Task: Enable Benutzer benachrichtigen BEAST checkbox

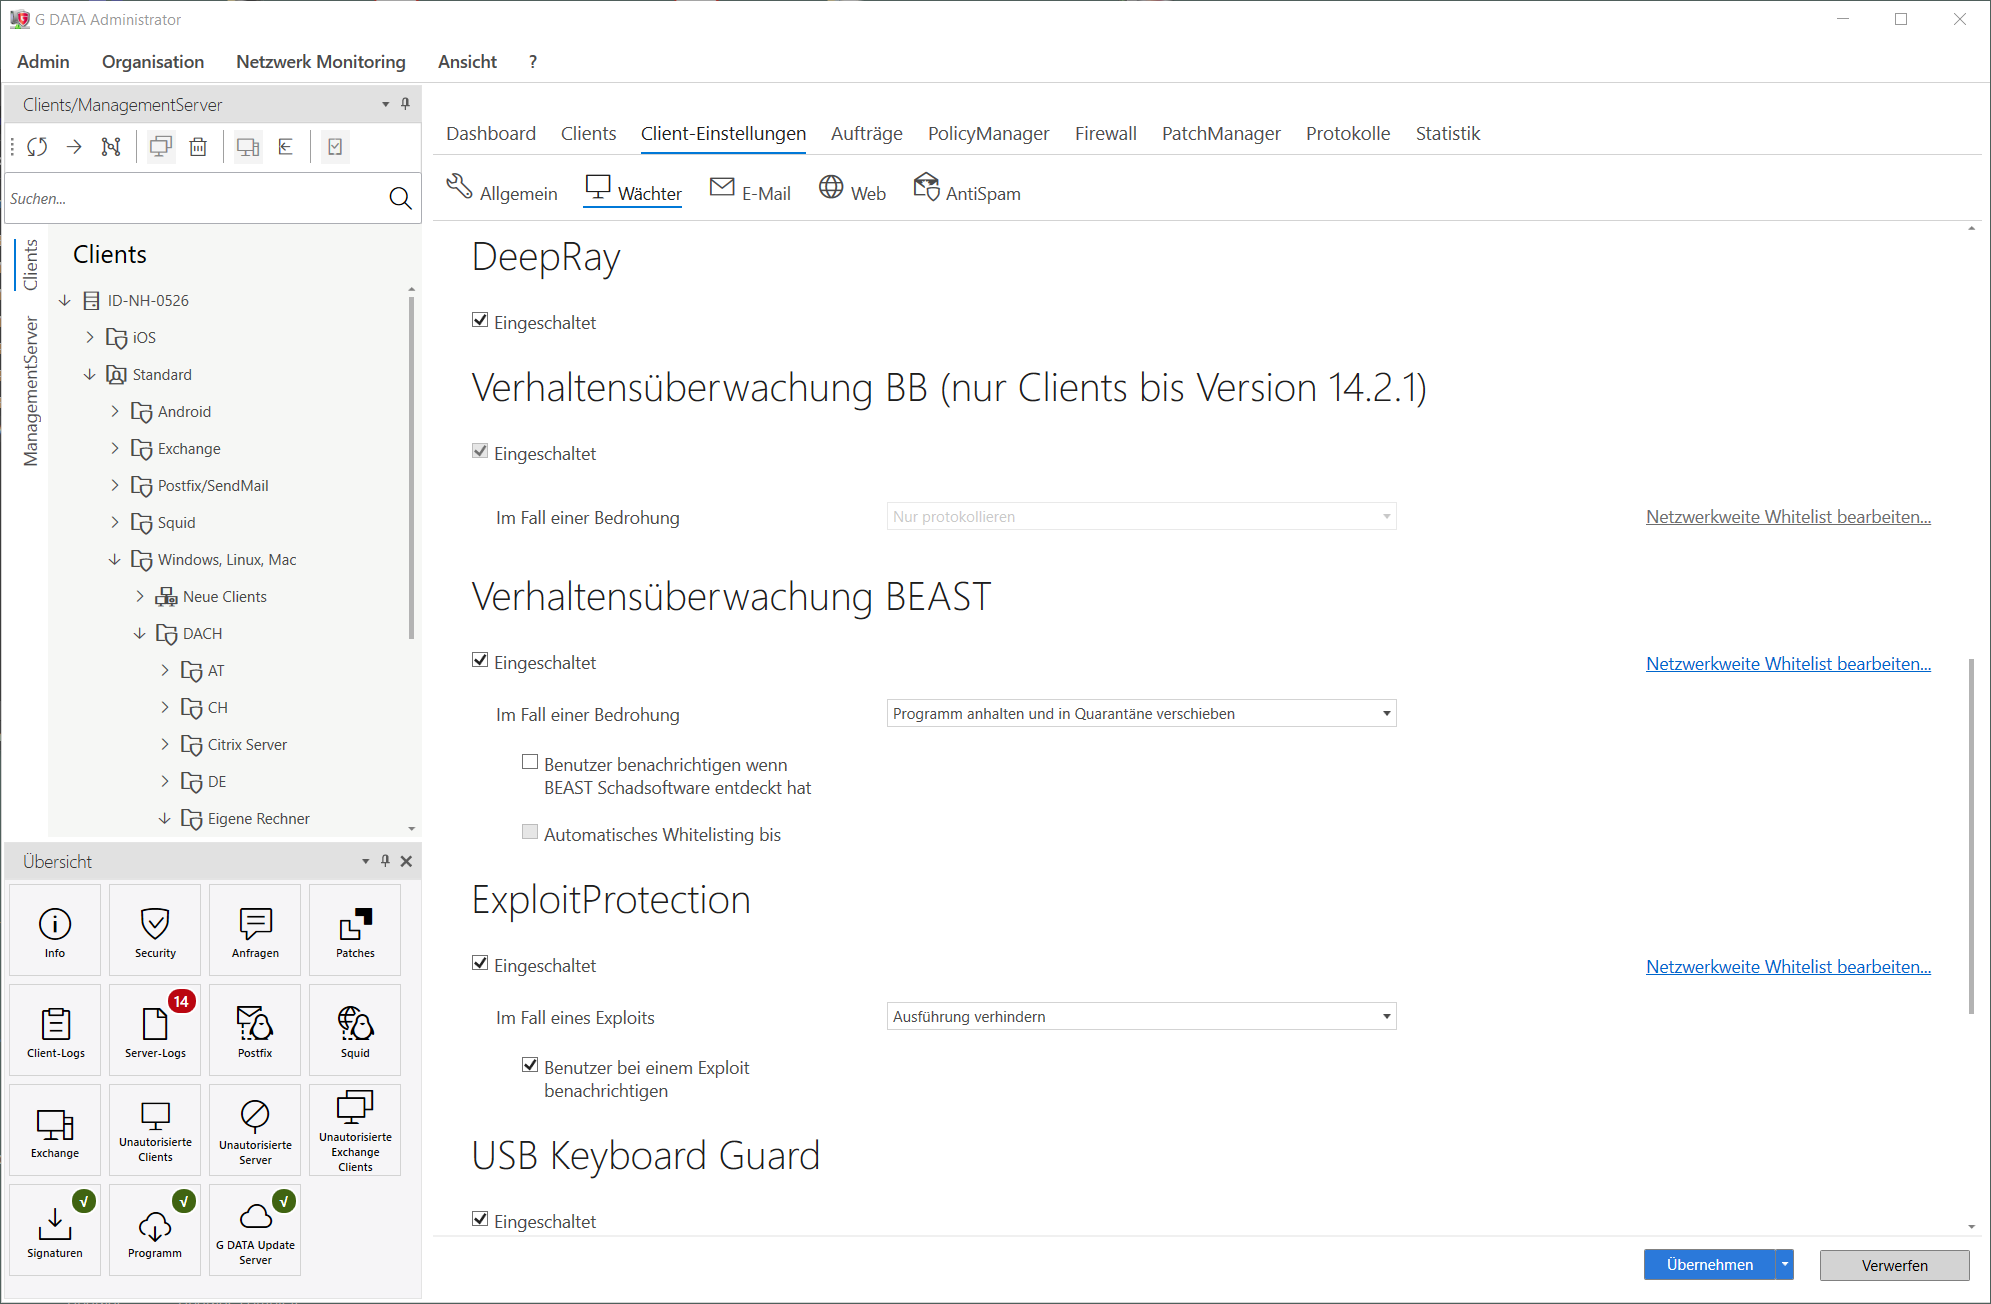Action: (x=530, y=763)
